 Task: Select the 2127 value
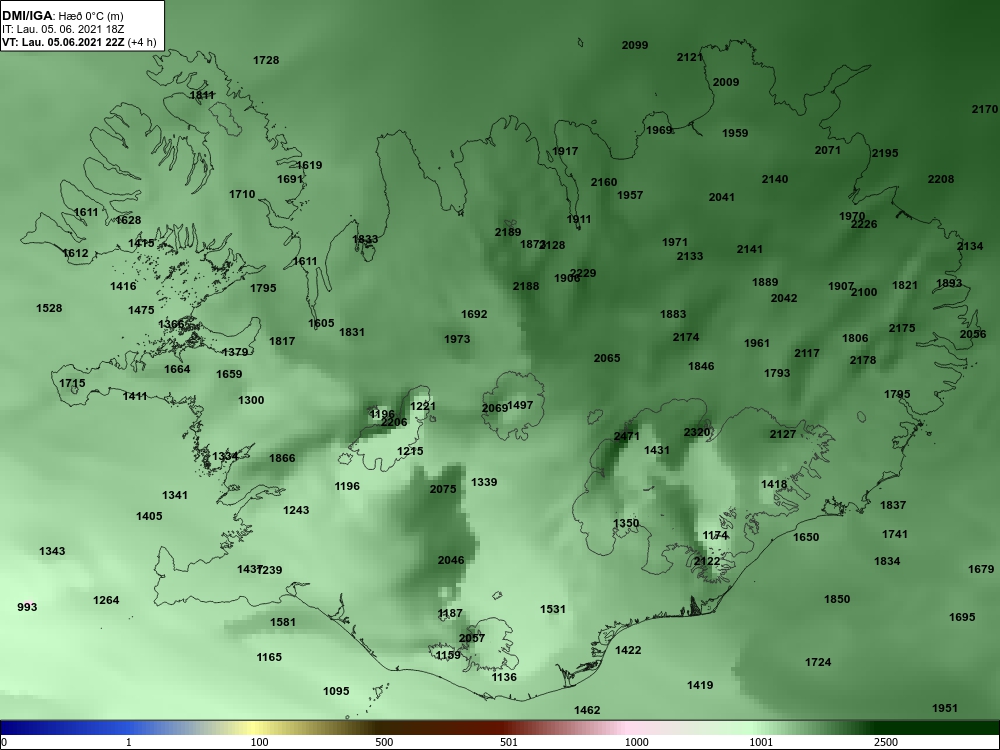click(783, 434)
